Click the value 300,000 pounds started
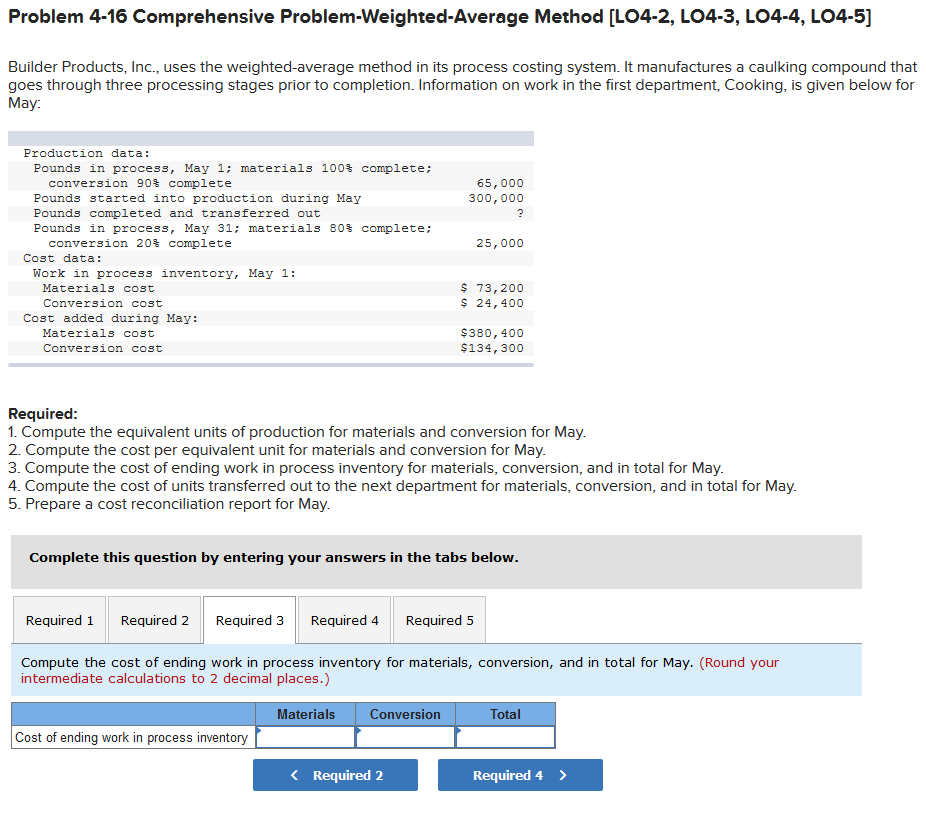 pos(496,198)
